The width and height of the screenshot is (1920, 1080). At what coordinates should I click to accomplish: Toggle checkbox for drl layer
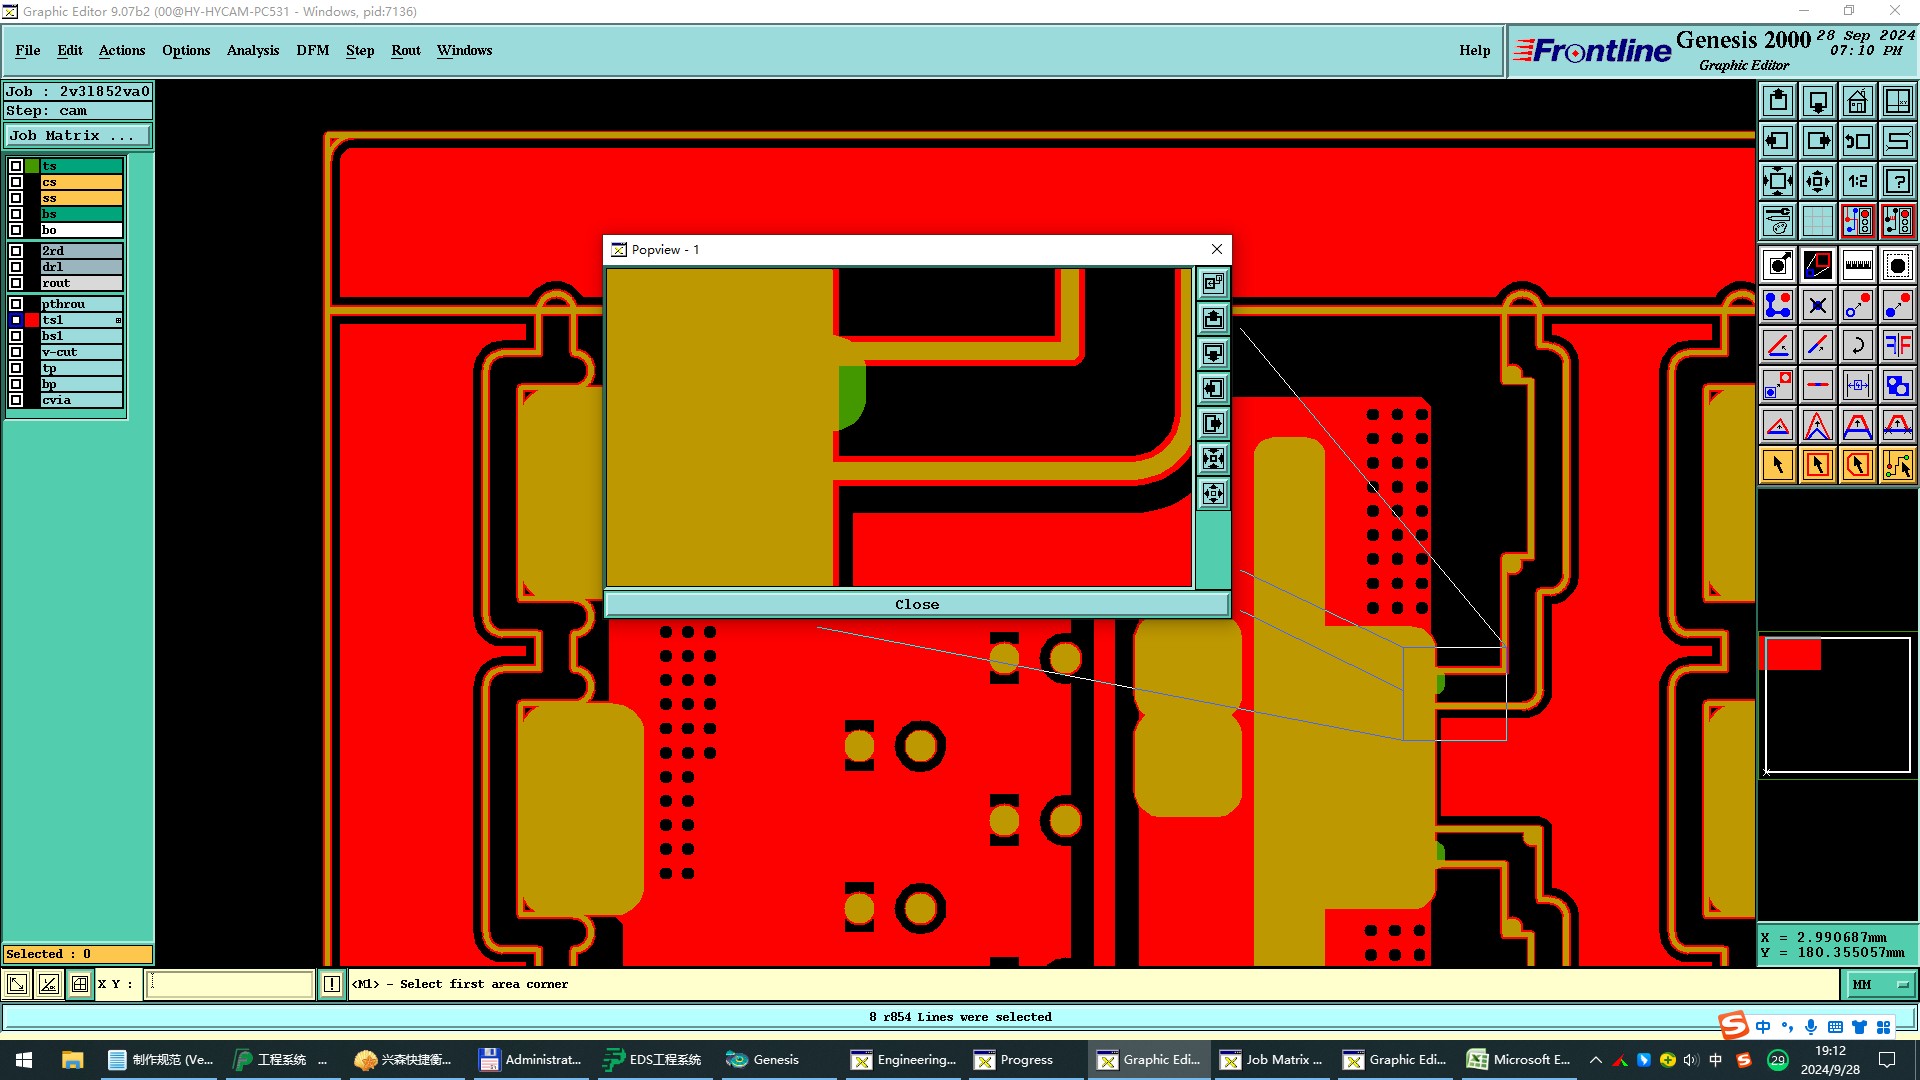click(x=16, y=267)
